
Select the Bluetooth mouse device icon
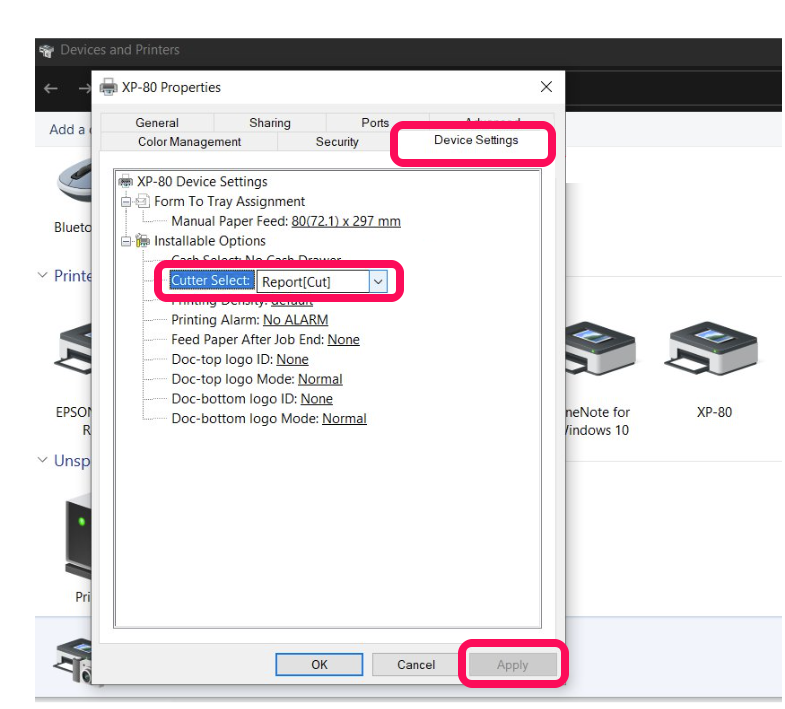point(74,180)
